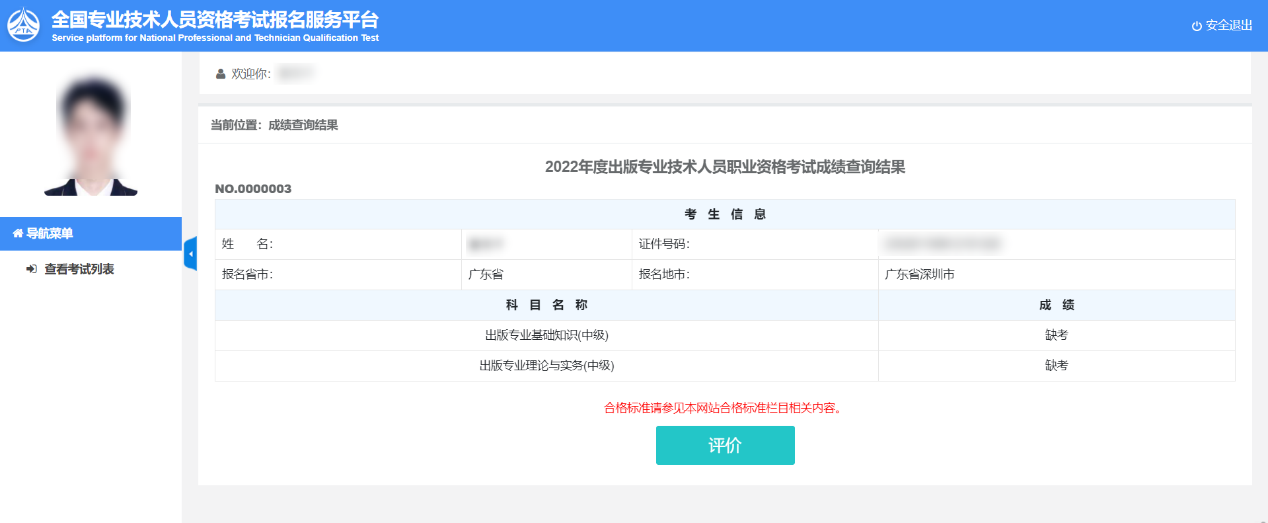Log out via the 安全退出 link
1268x523 pixels.
pyautogui.click(x=1228, y=26)
